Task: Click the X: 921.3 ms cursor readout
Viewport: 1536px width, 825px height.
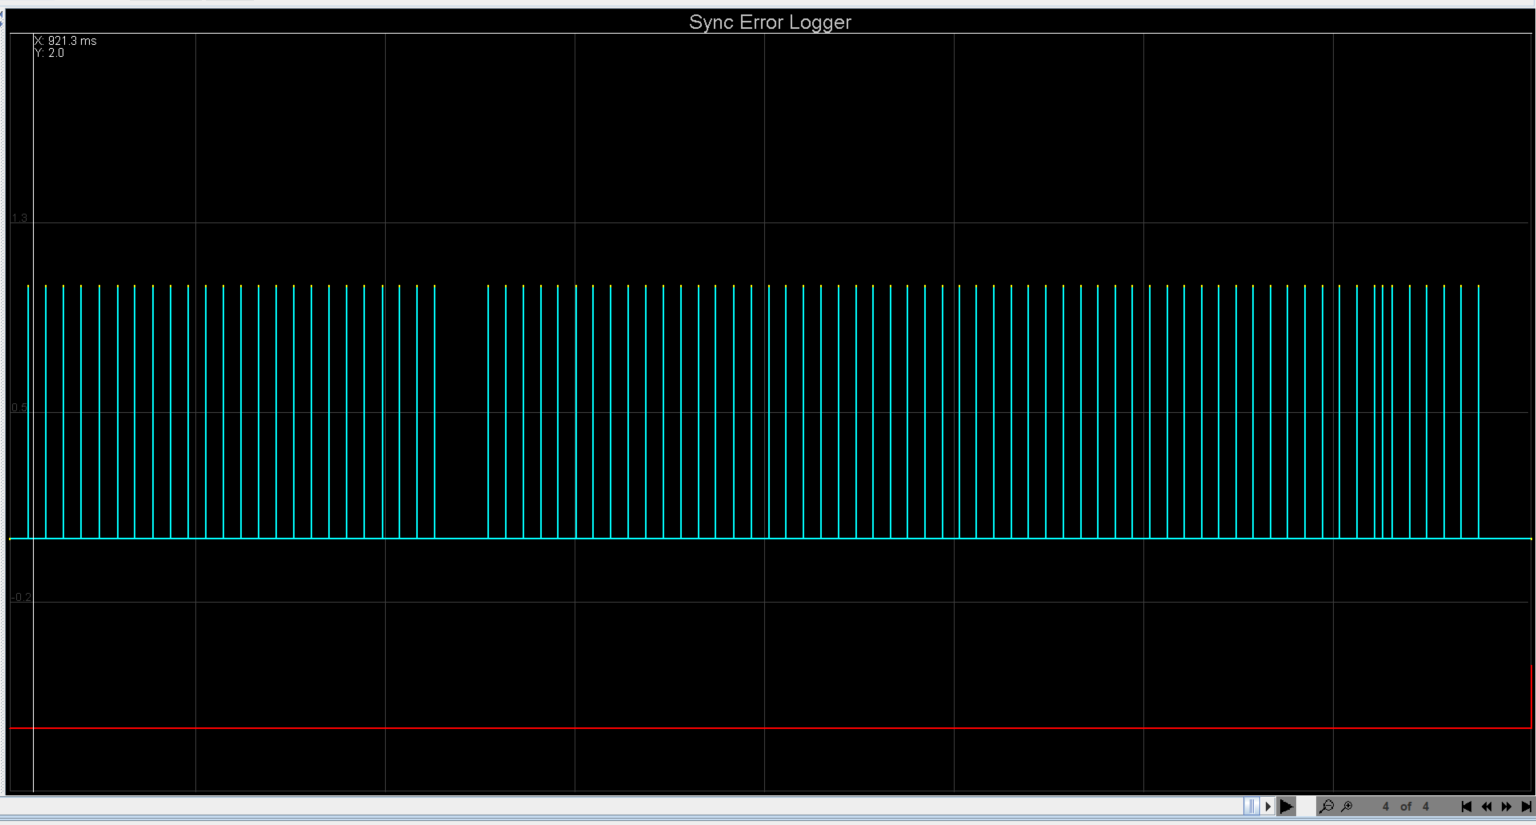Action: coord(66,41)
